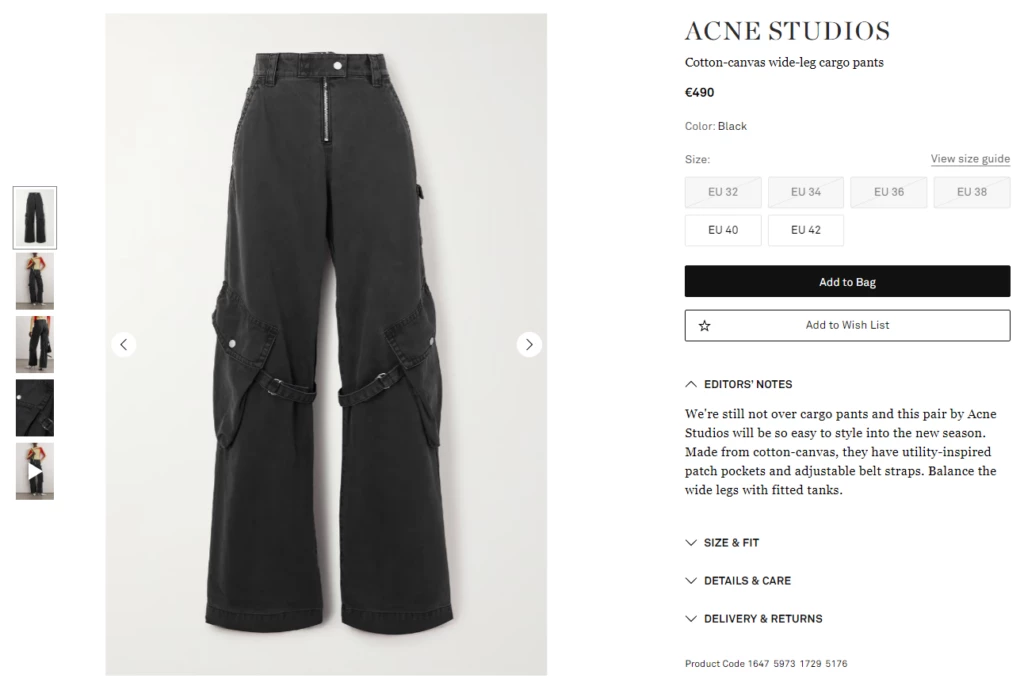1024x697 pixels.
Task: Click the Add to Bag button
Action: 847,282
